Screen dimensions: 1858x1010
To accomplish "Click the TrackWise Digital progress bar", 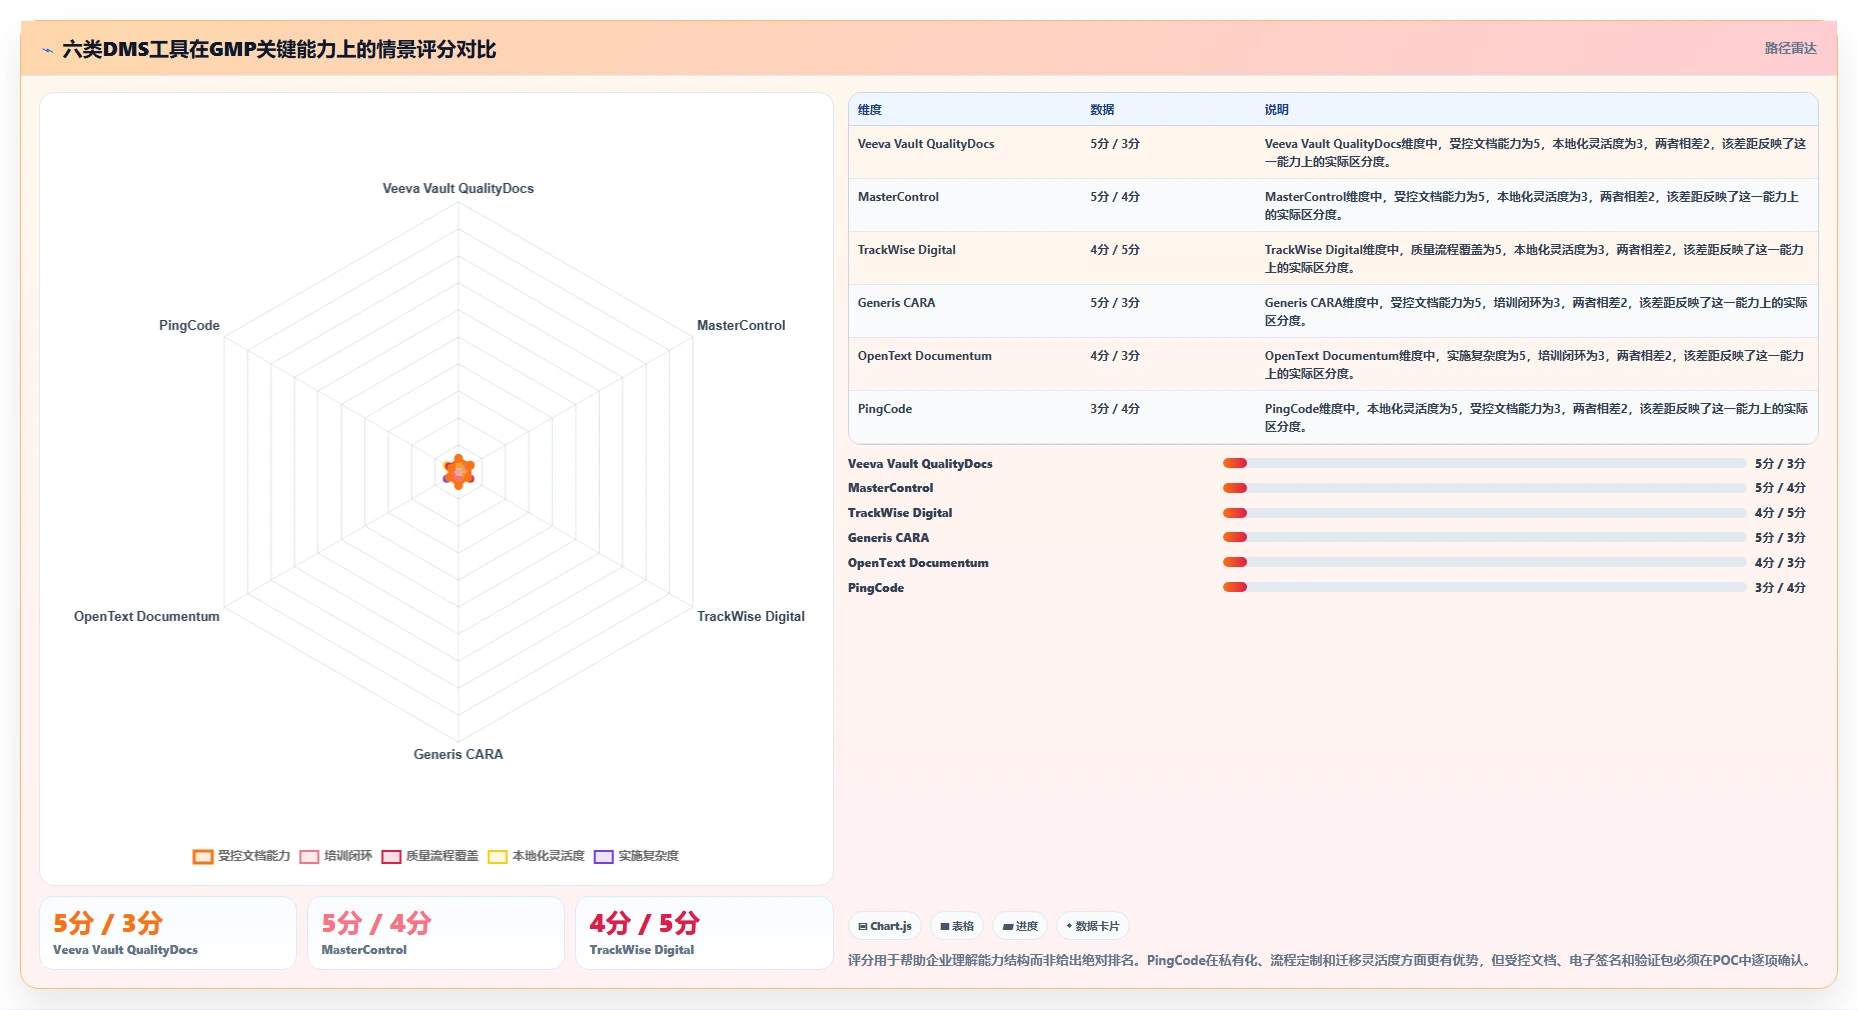I will [x=1484, y=513].
